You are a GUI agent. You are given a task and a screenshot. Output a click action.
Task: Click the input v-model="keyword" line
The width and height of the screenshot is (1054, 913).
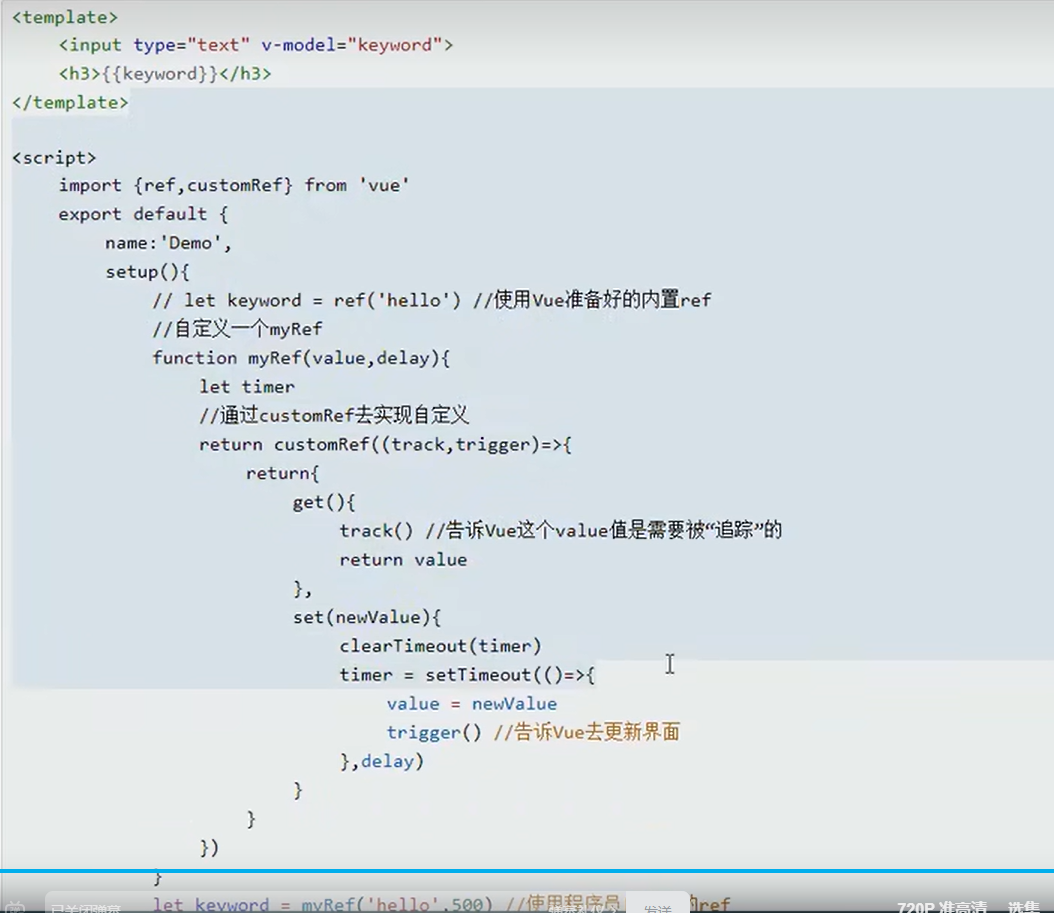(256, 45)
